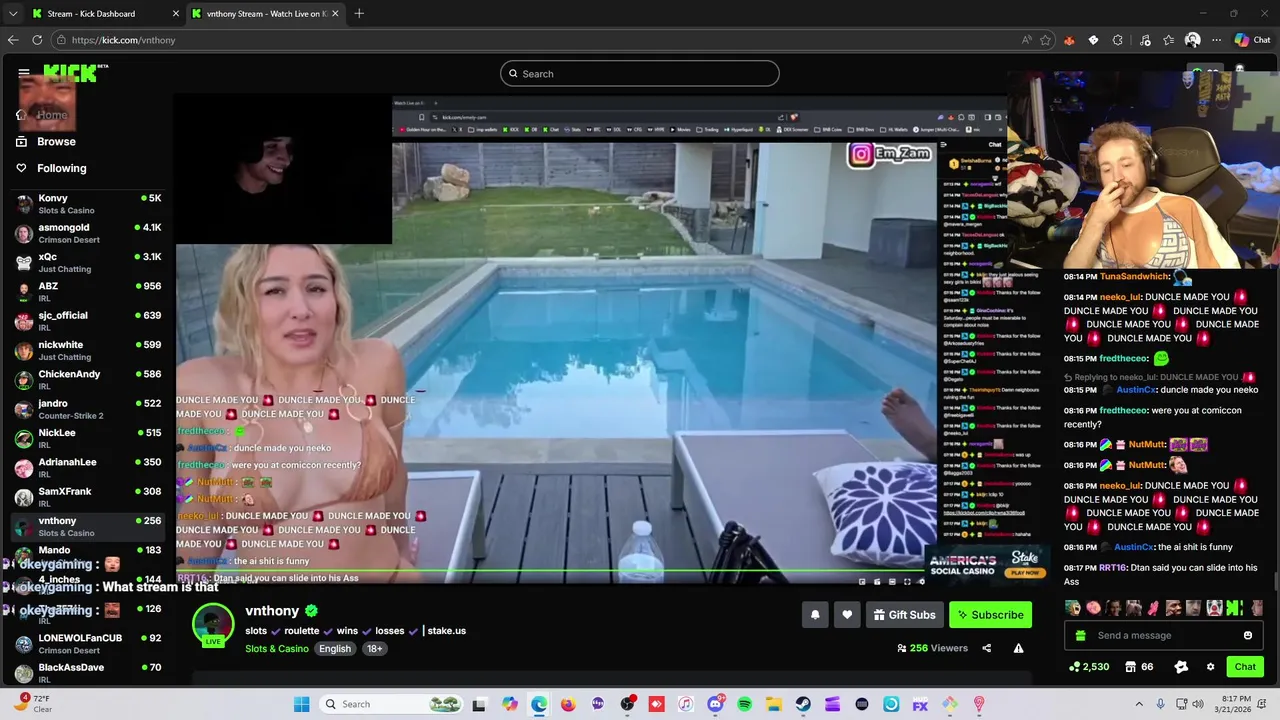The image size is (1280, 720).
Task: Add this page to favorites
Action: pyautogui.click(x=1046, y=40)
